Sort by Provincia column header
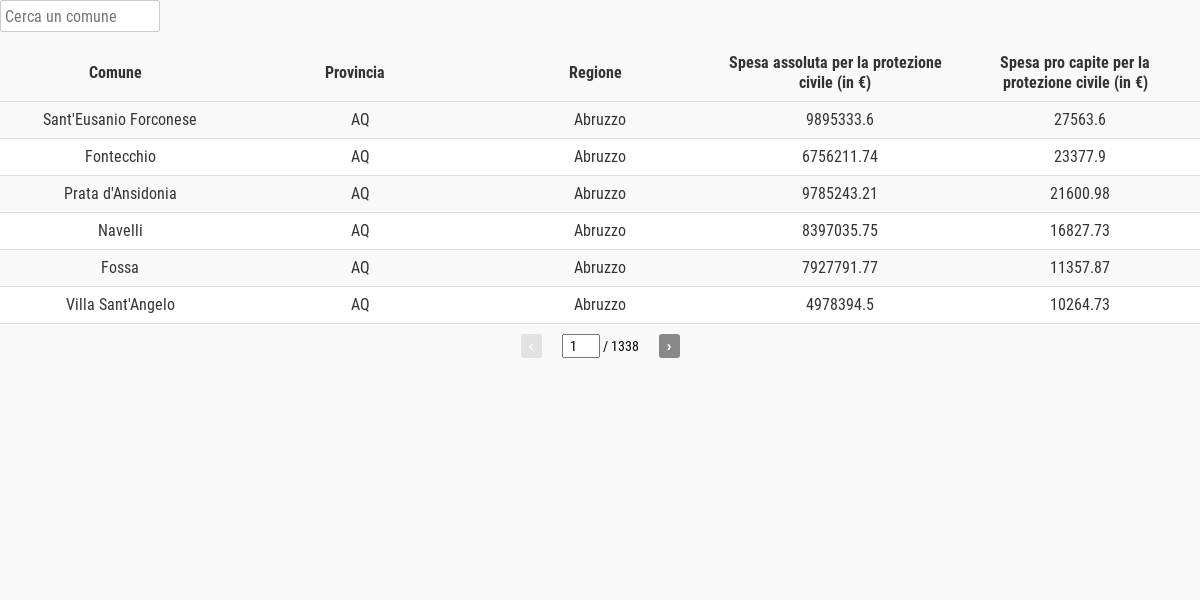The width and height of the screenshot is (1200, 600). click(x=355, y=72)
